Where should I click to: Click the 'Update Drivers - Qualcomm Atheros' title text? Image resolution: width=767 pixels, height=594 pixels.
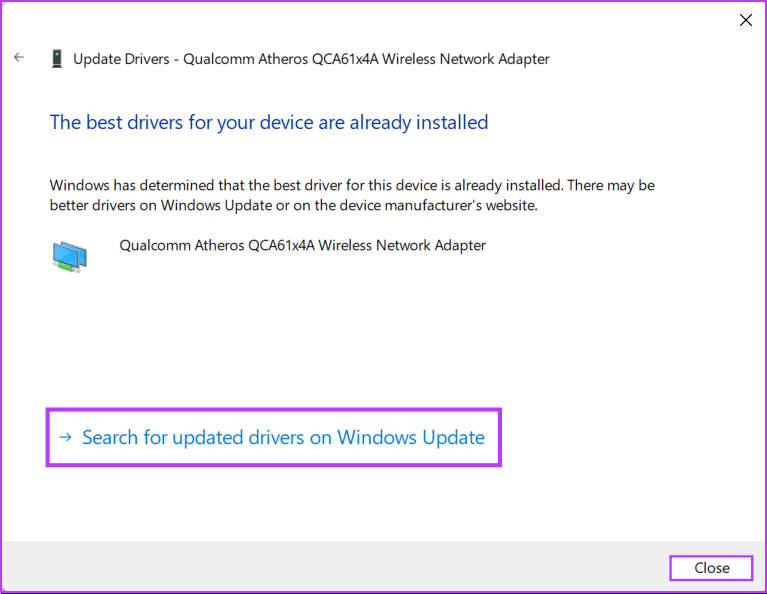pos(311,59)
